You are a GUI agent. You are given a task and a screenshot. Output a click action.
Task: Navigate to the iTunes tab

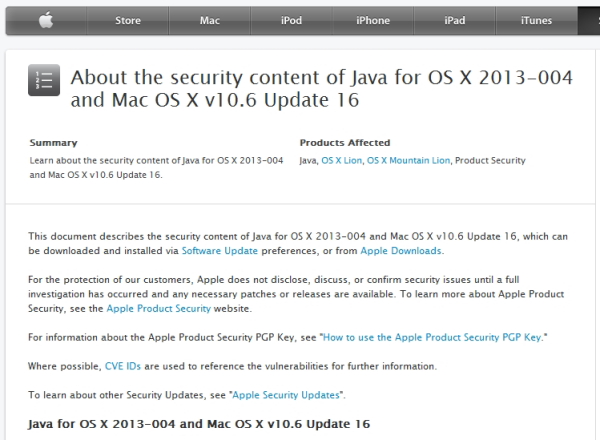point(536,20)
